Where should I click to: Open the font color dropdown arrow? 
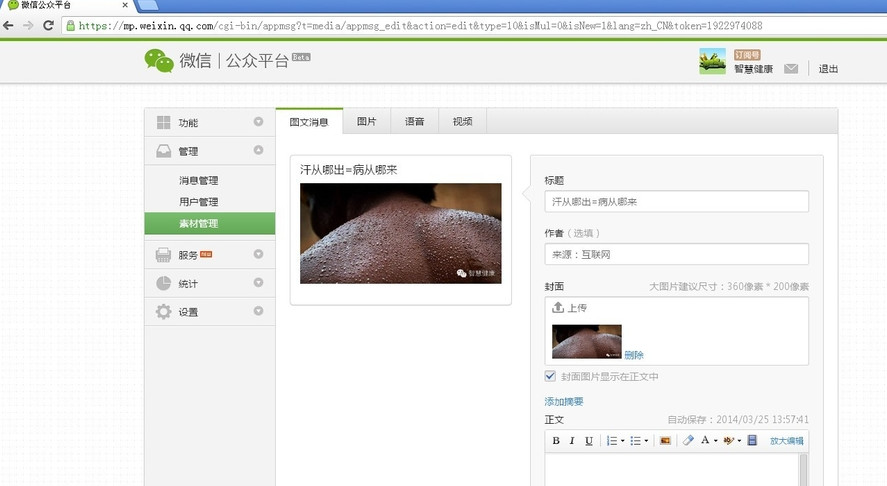pos(716,441)
